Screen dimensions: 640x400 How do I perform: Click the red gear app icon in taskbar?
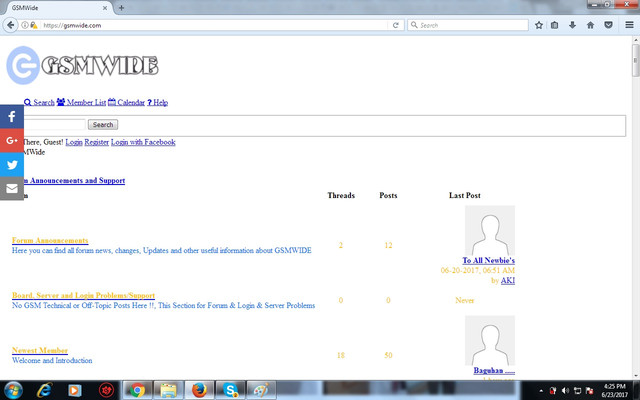point(106,390)
